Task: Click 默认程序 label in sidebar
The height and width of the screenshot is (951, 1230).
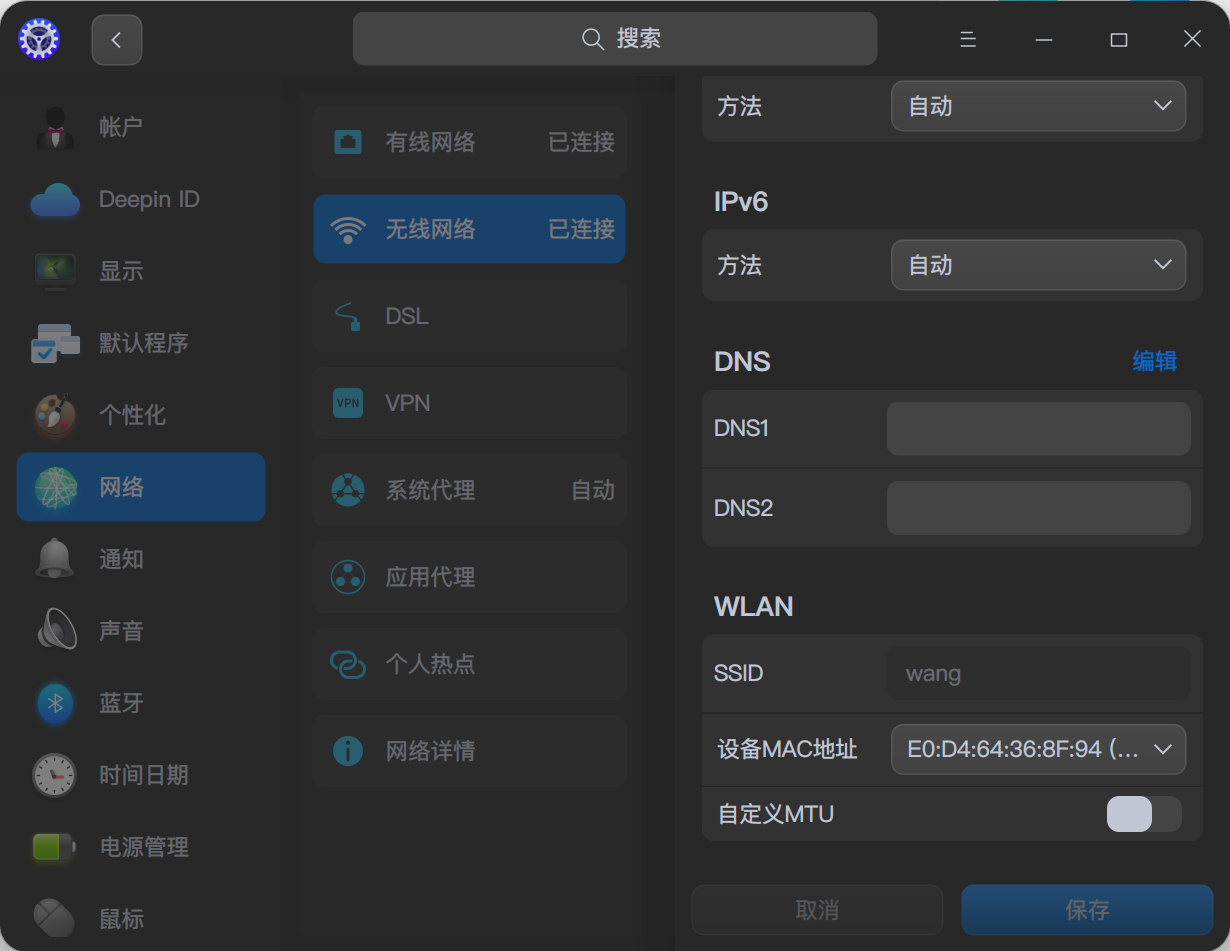Action: click(144, 343)
